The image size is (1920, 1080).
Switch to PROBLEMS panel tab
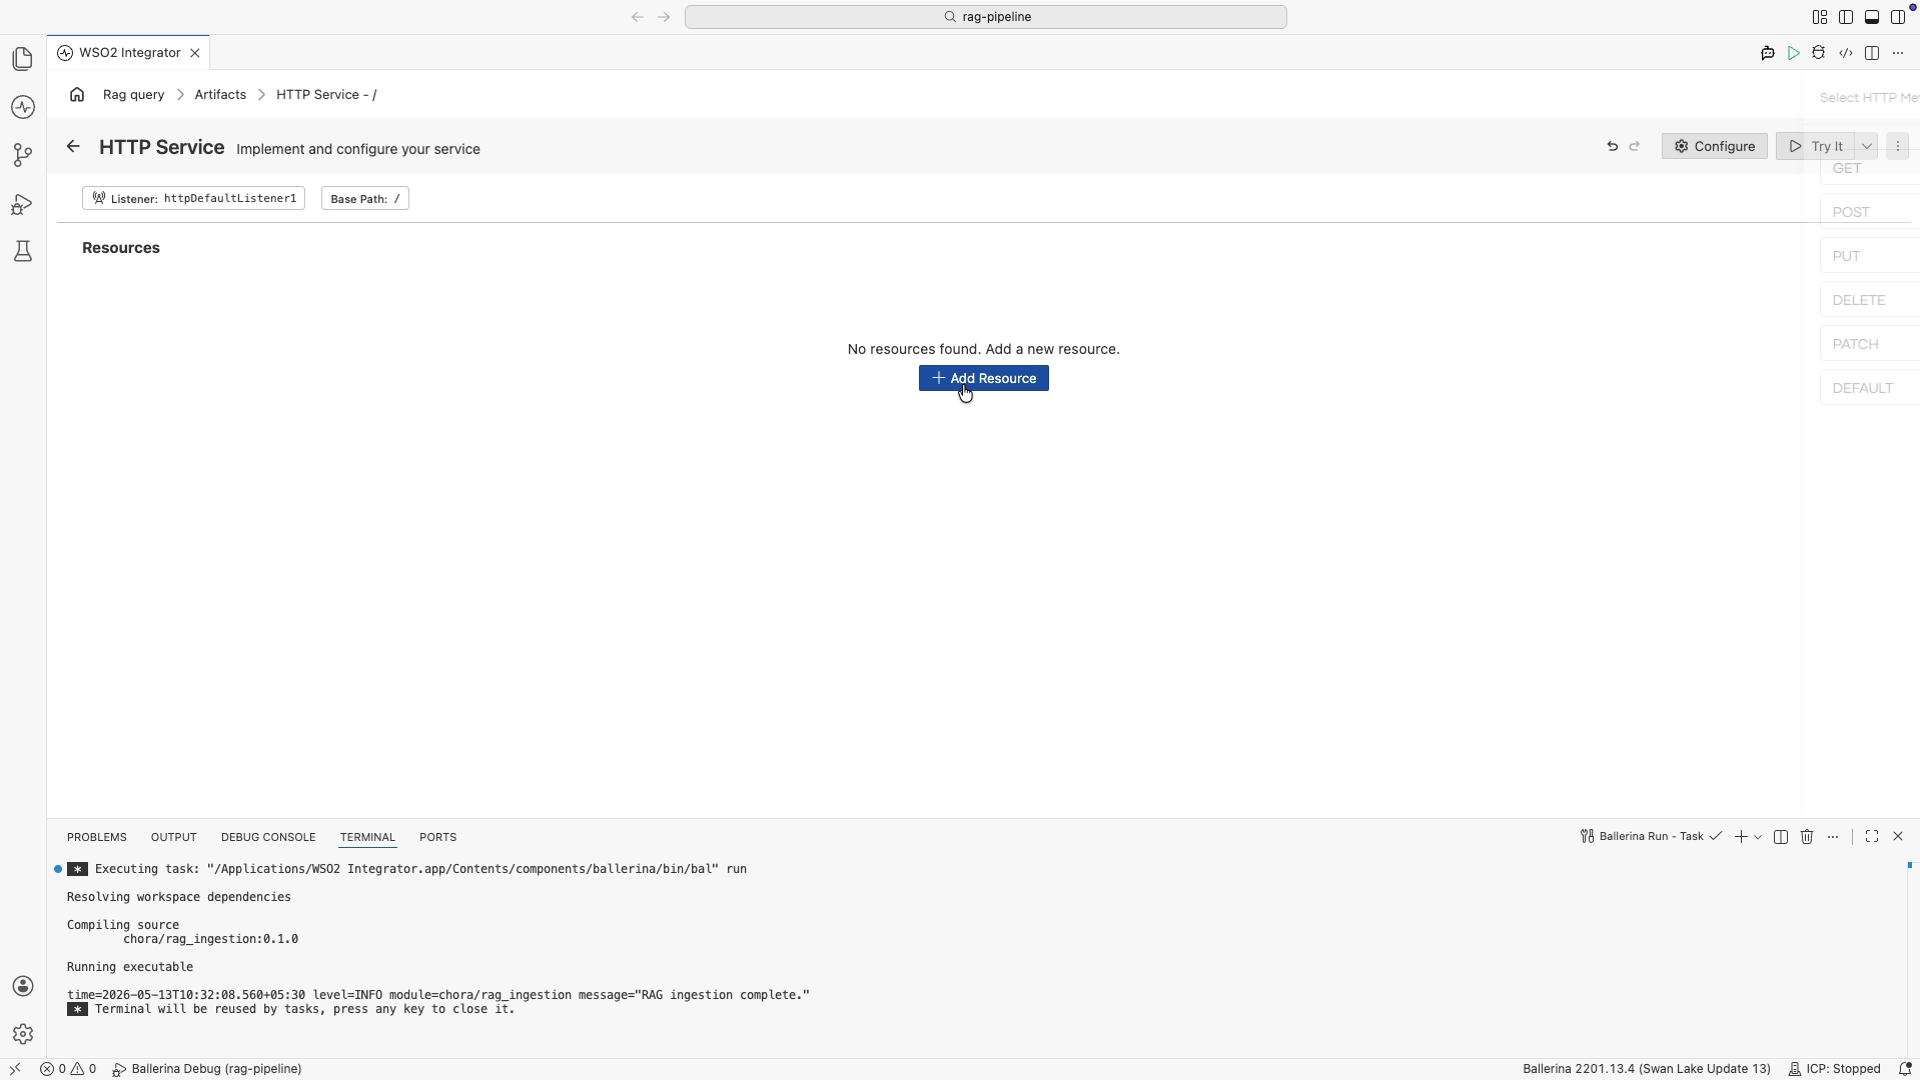[x=97, y=838]
